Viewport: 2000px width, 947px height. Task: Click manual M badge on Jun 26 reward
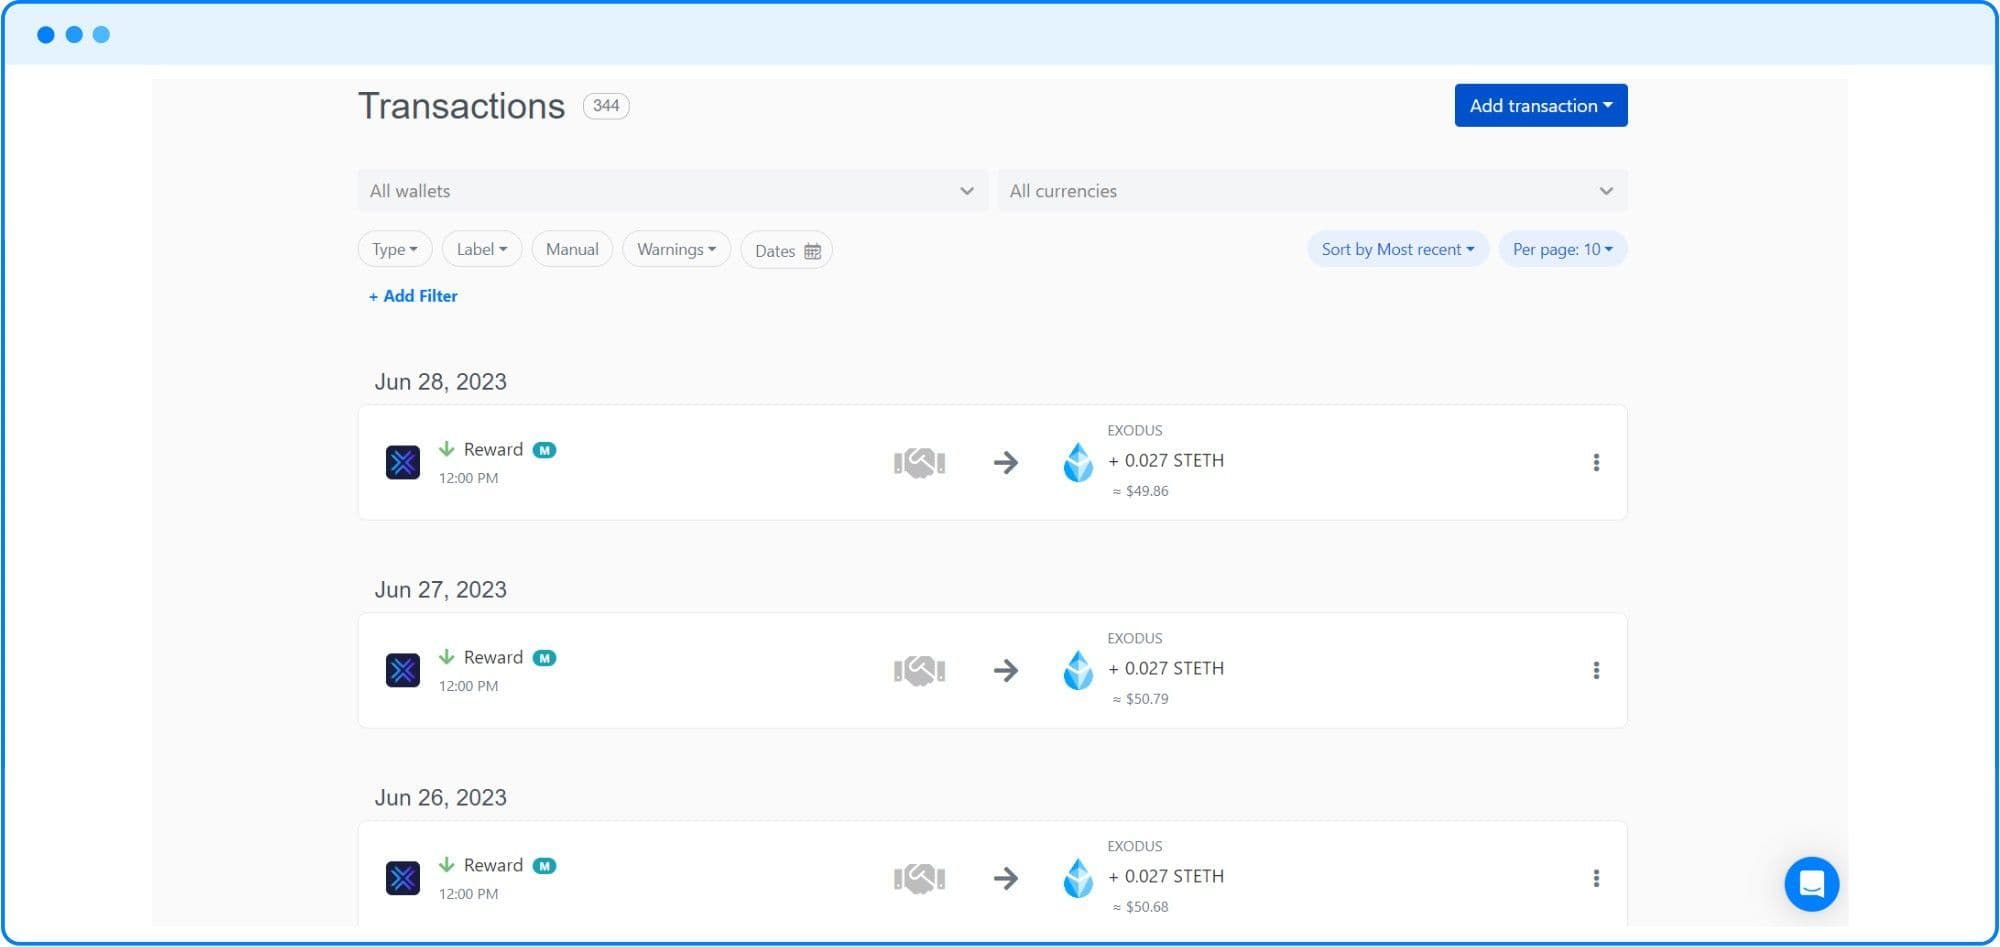click(x=544, y=866)
